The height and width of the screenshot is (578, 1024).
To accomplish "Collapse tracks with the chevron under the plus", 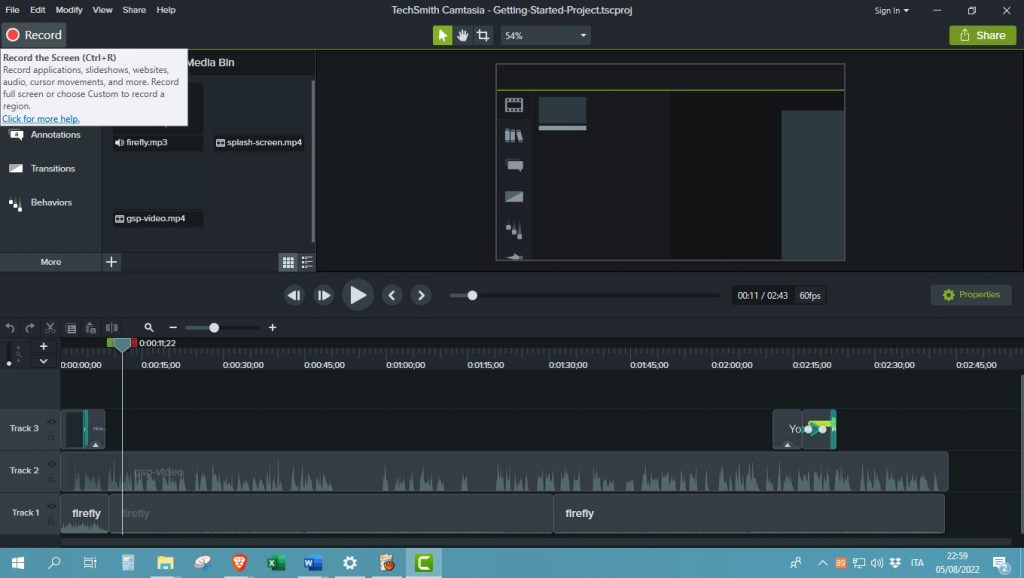I will [x=43, y=361].
